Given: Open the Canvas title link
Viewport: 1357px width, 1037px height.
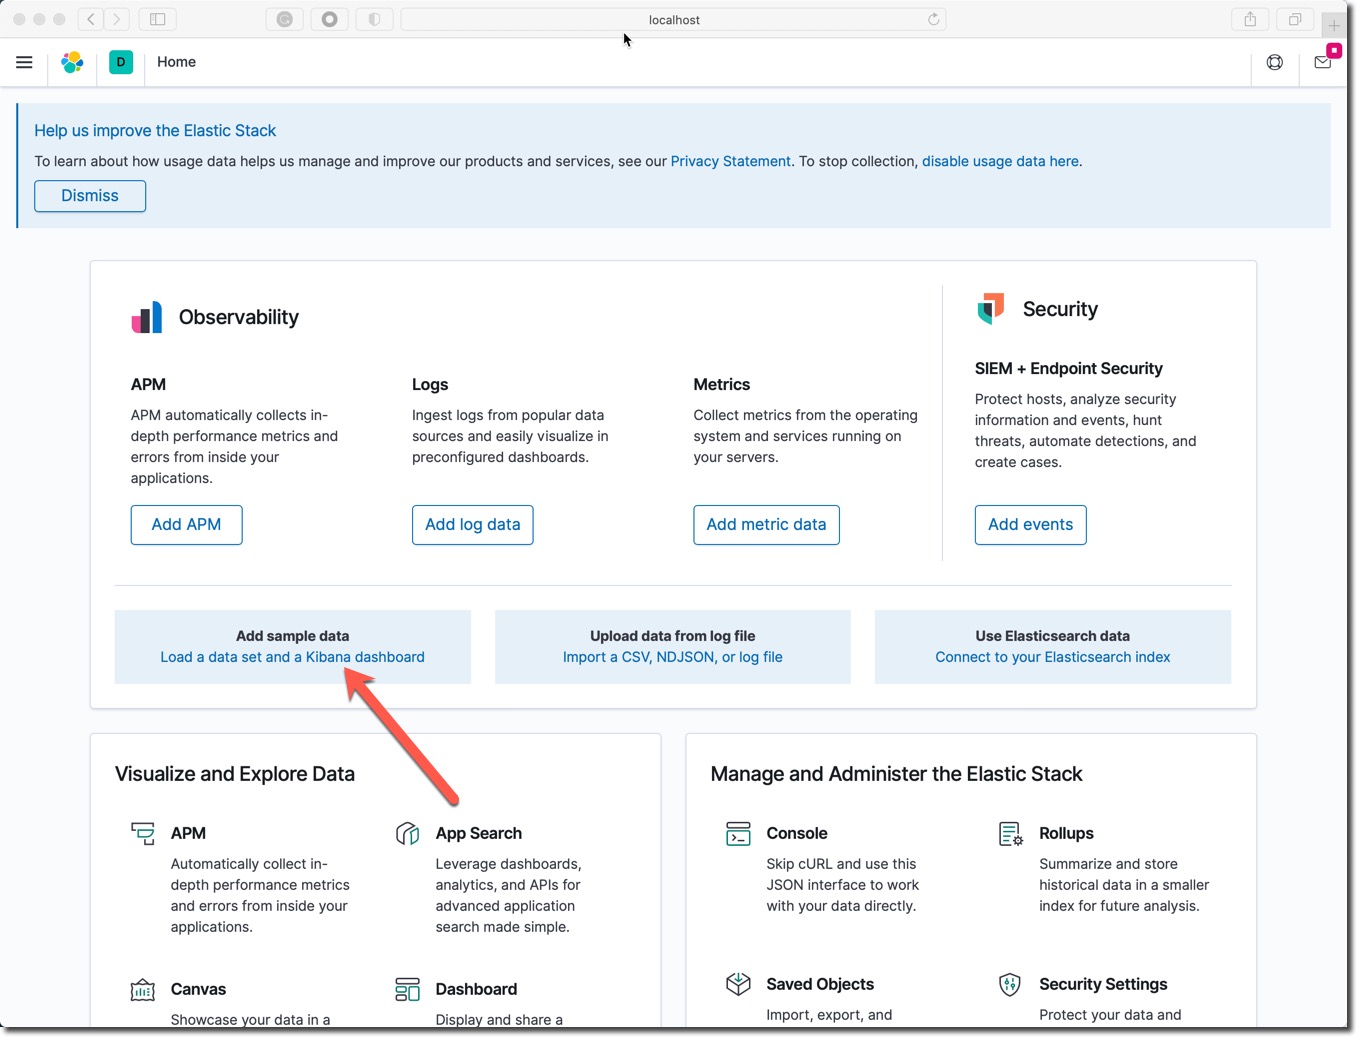Looking at the screenshot, I should (x=198, y=989).
